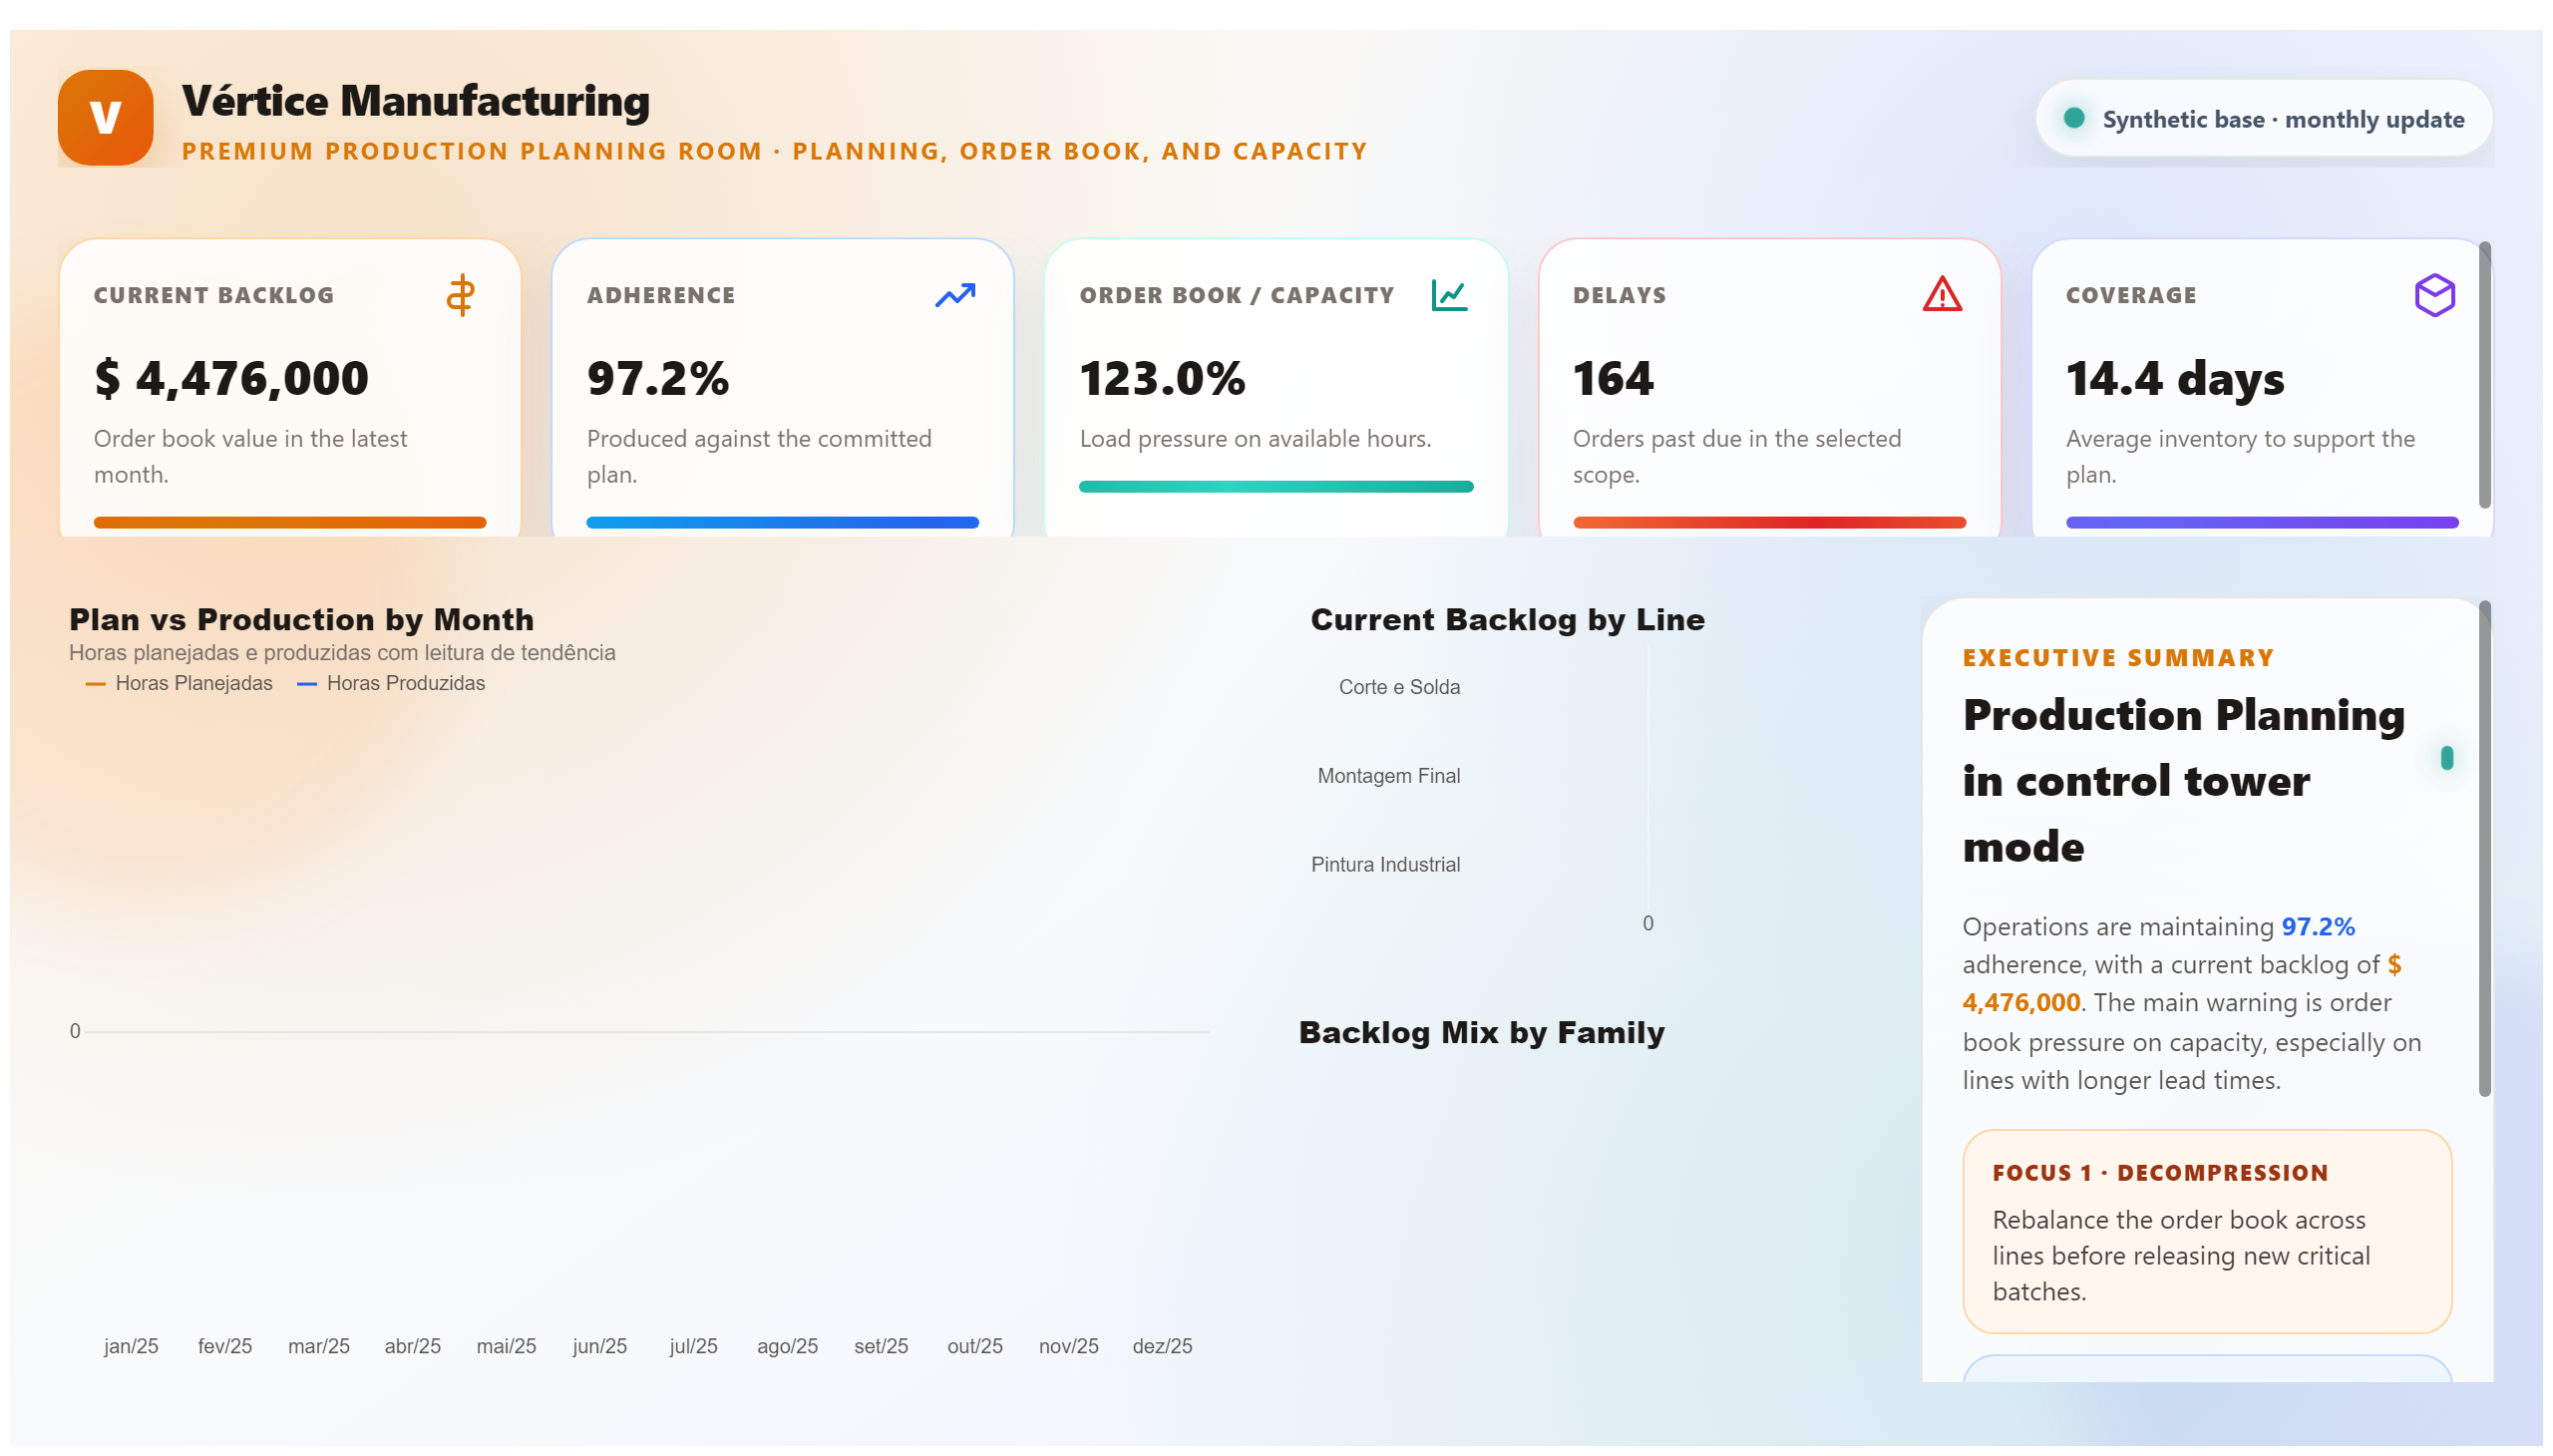Click the jan/25 month label
The width and height of the screenshot is (2553, 1456).
(x=131, y=1346)
